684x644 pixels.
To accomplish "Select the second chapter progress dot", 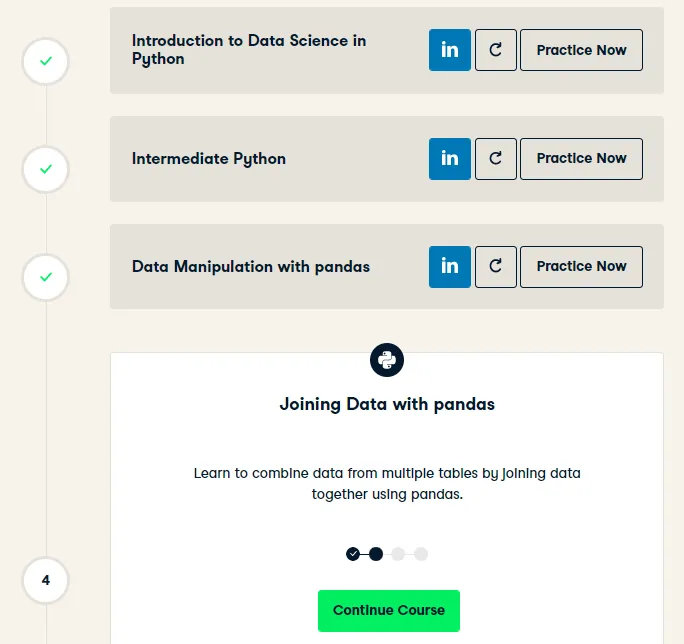I will (x=376, y=554).
